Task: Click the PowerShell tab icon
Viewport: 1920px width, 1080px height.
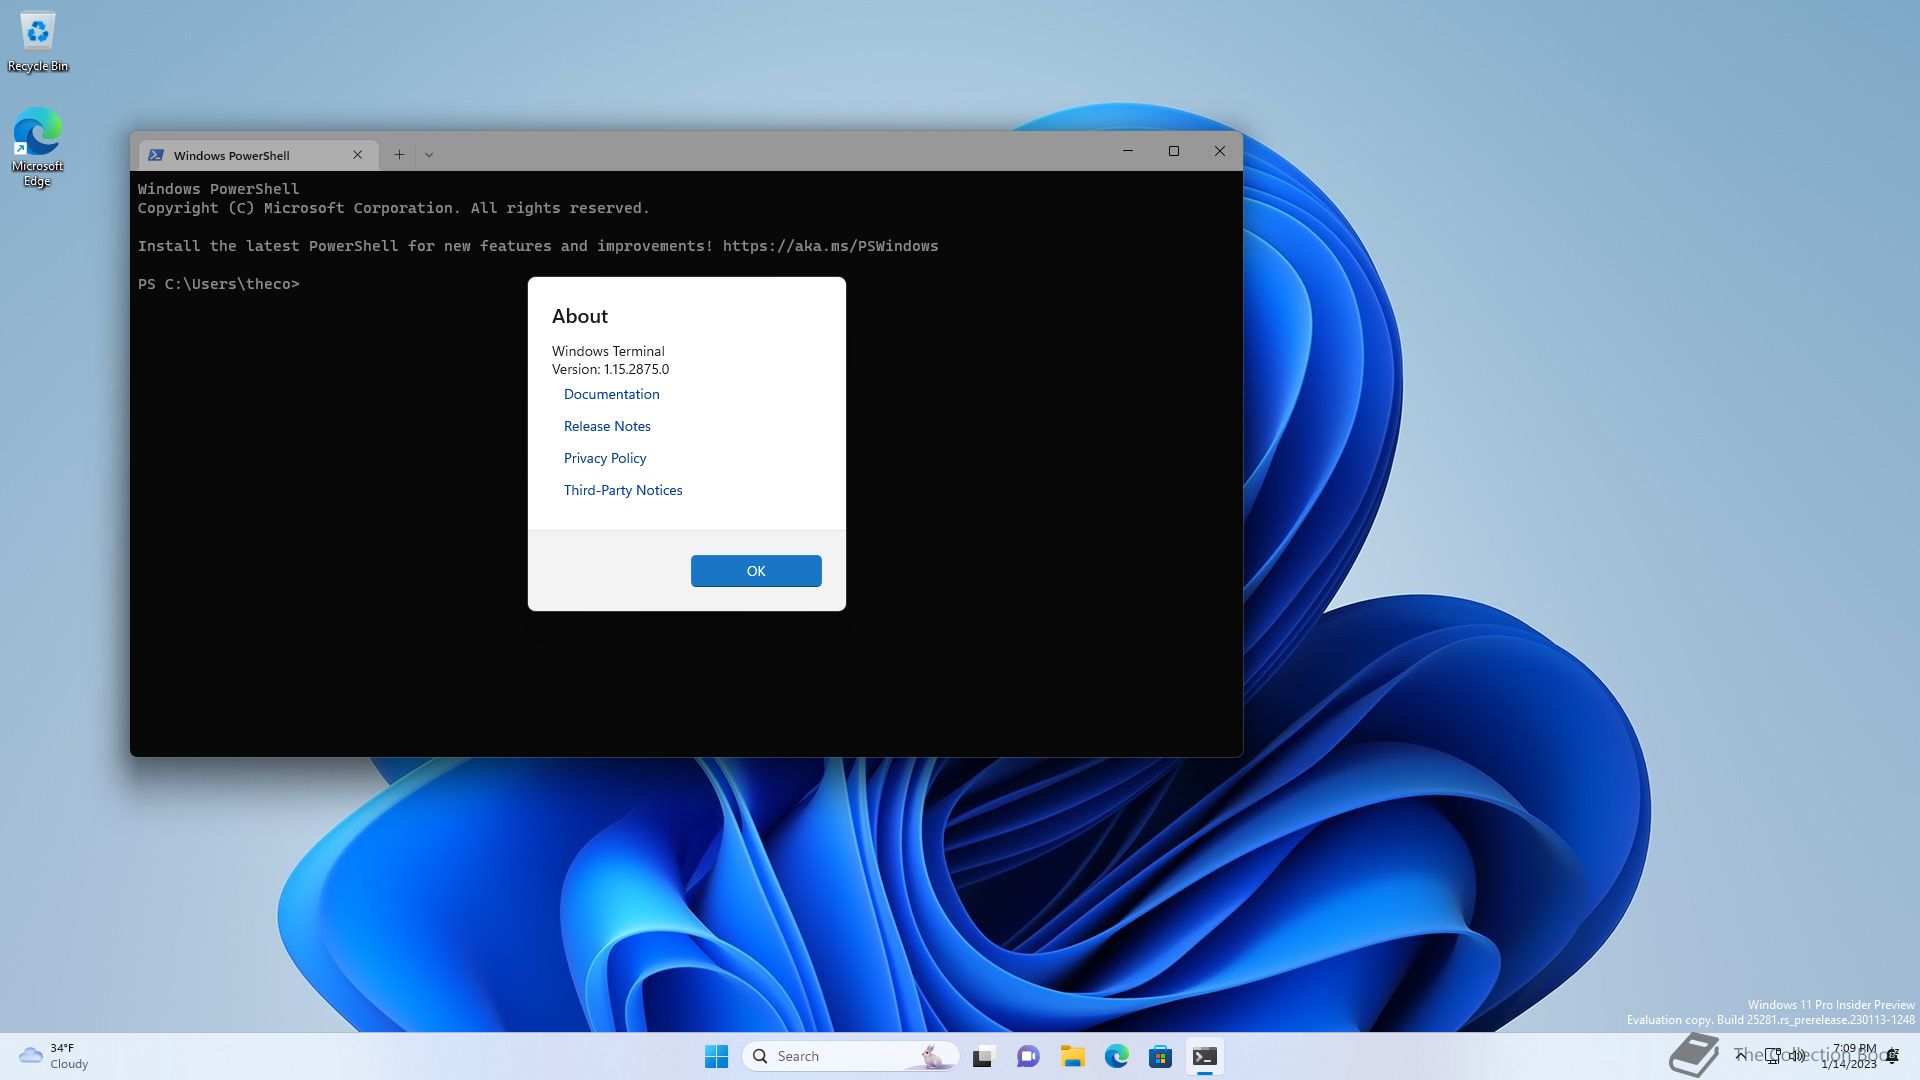Action: (156, 155)
